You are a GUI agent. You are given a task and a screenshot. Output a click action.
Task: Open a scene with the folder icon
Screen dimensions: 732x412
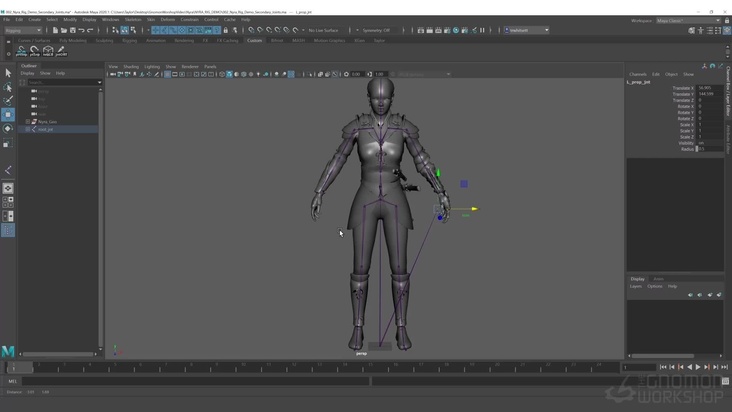click(64, 30)
